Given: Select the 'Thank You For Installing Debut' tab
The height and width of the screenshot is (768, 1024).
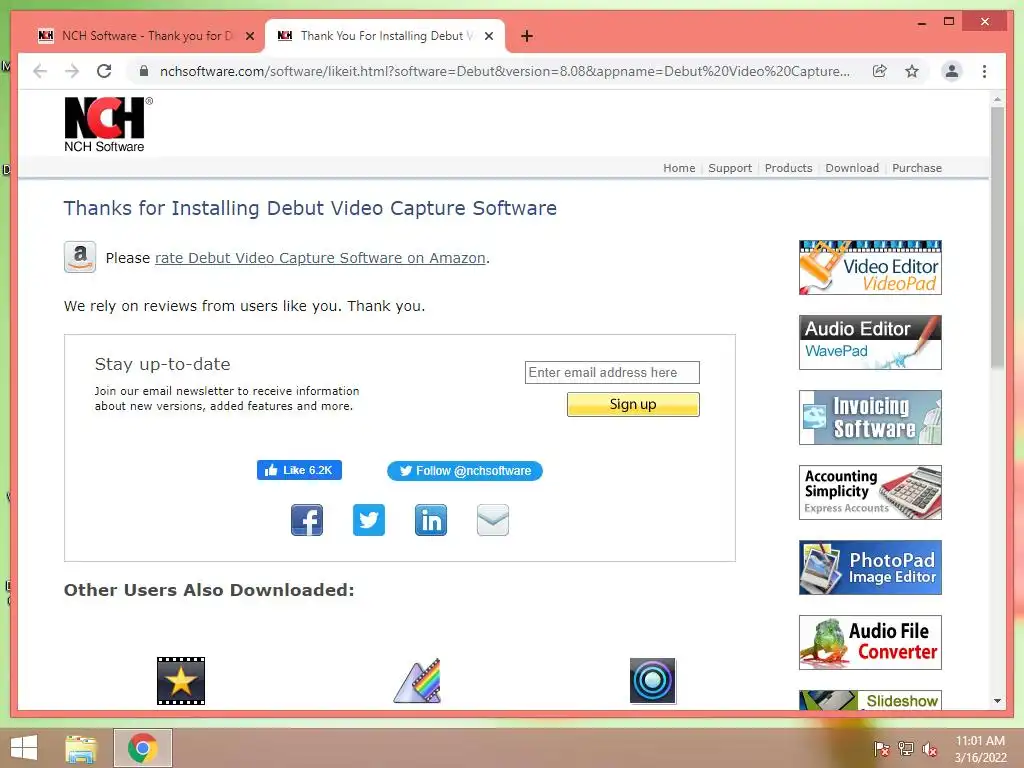Looking at the screenshot, I should click(385, 36).
